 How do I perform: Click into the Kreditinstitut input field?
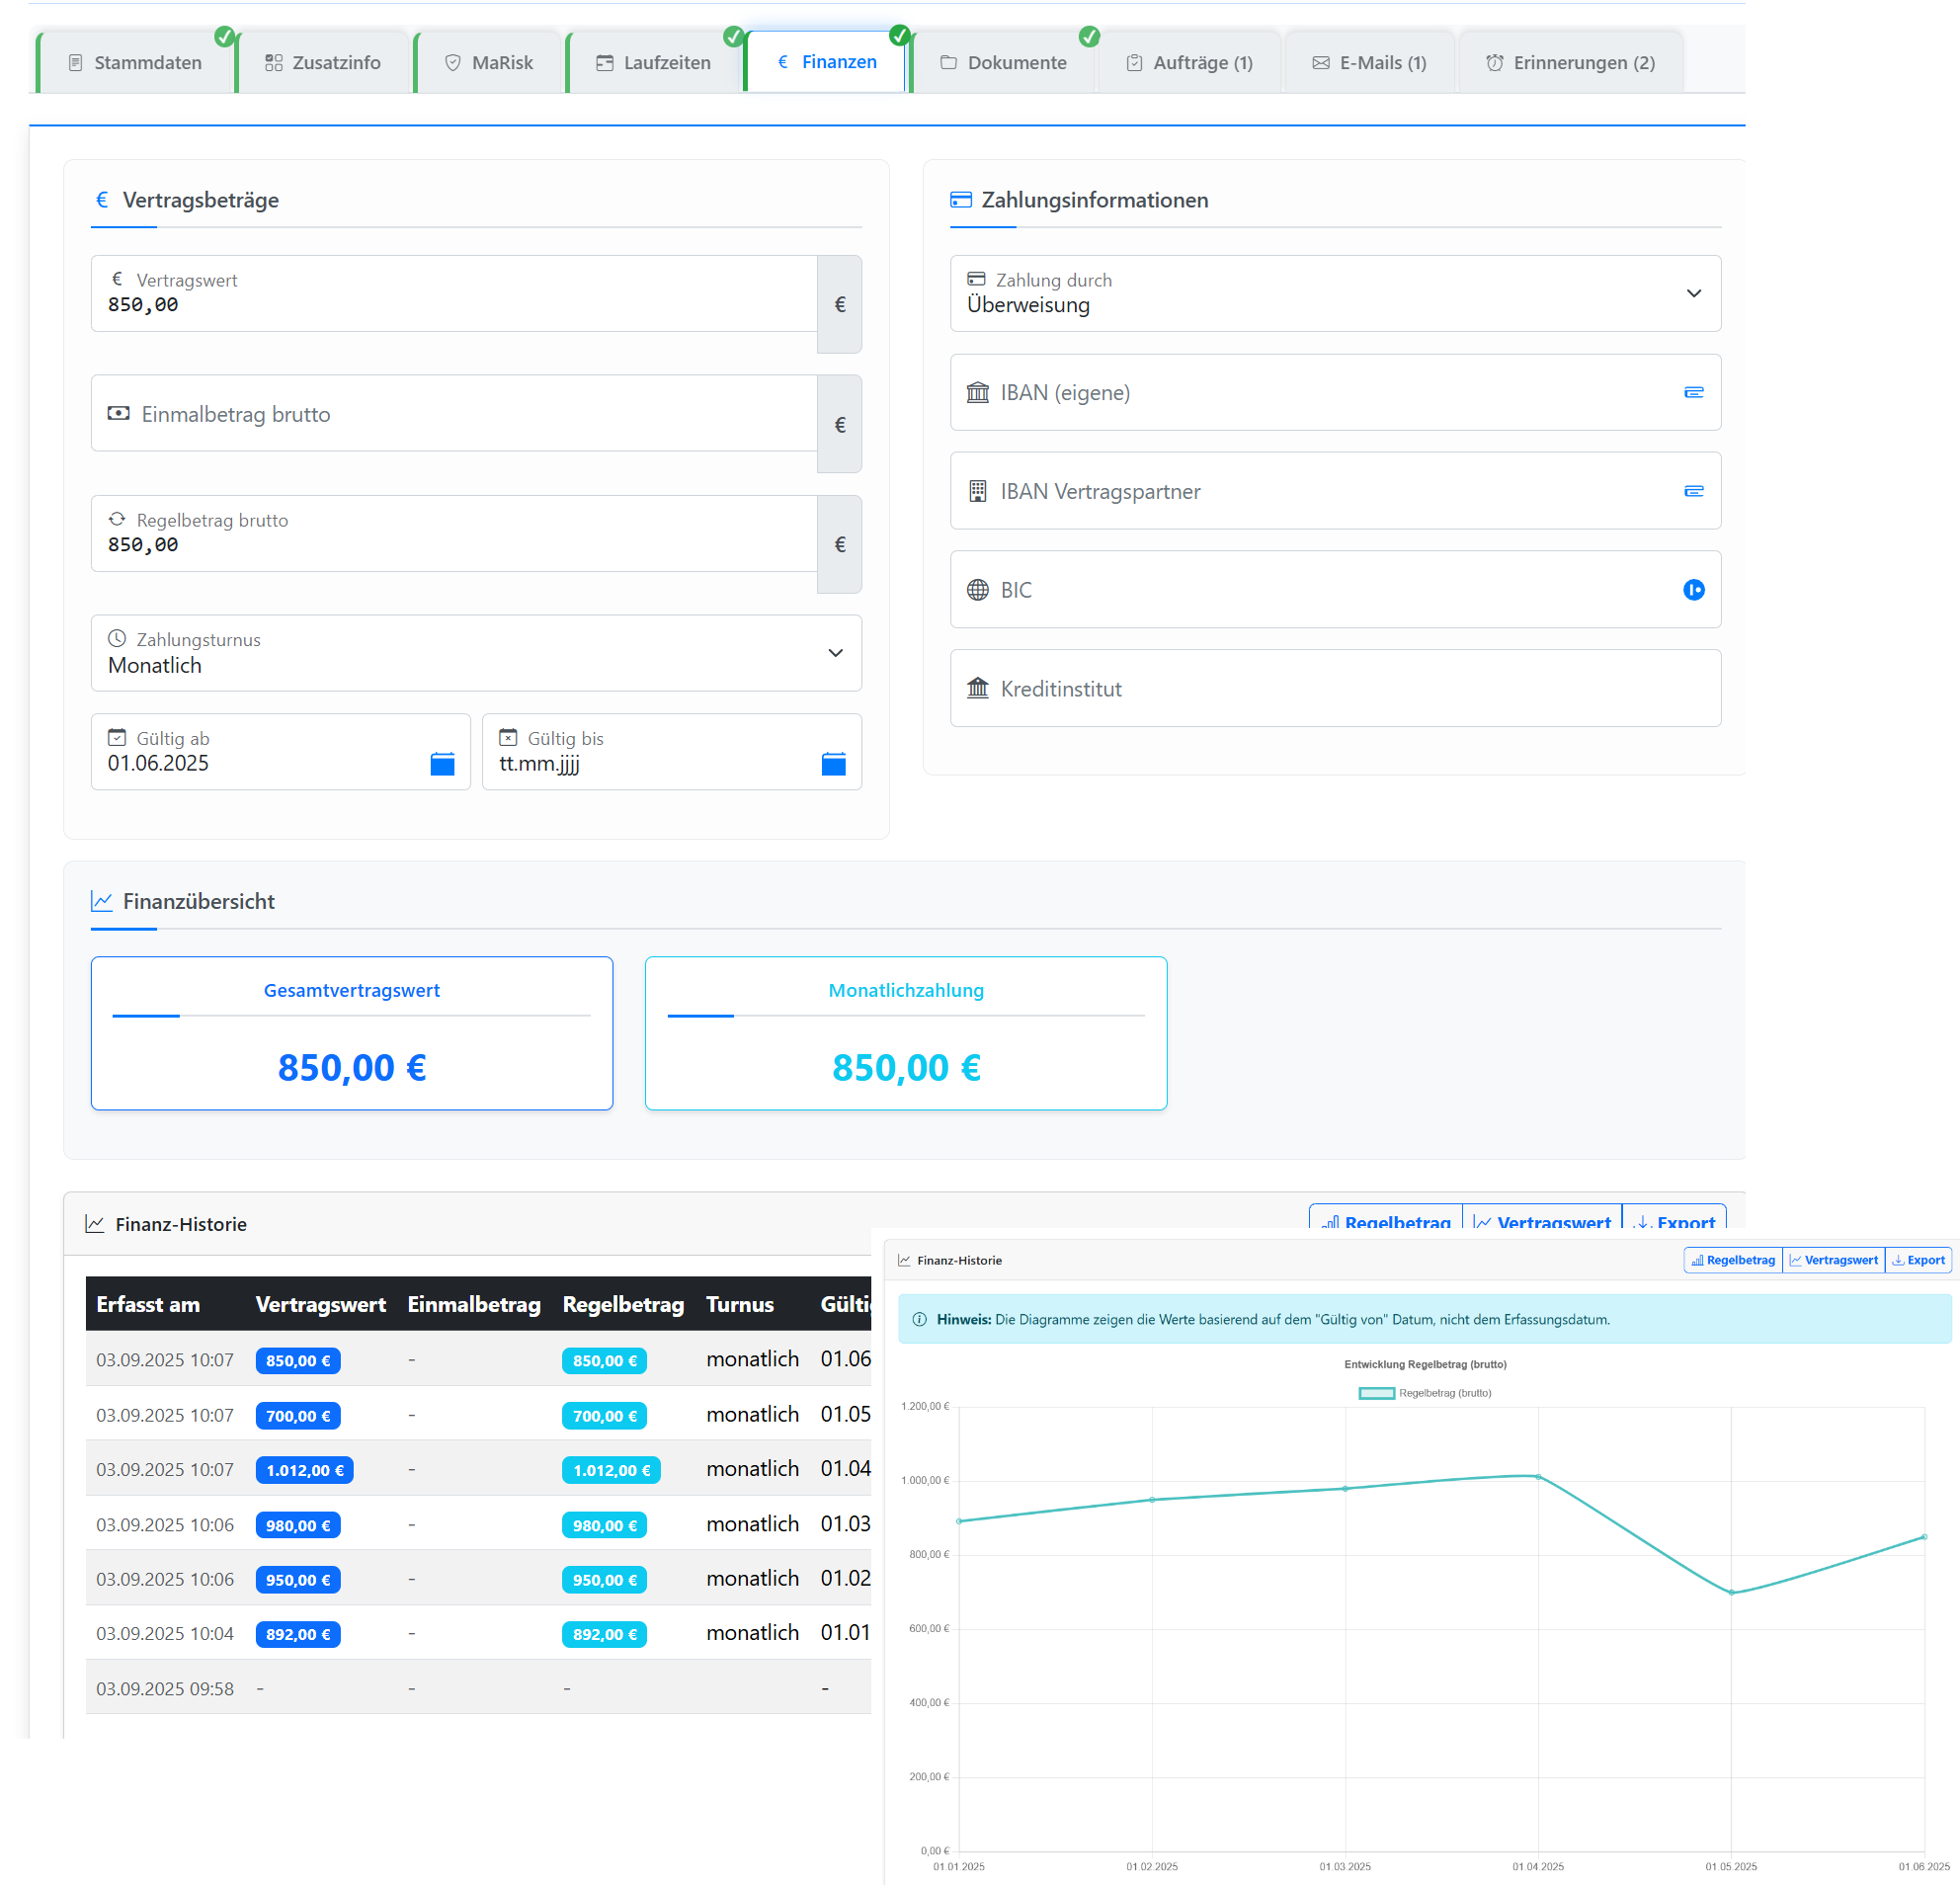tap(1334, 689)
